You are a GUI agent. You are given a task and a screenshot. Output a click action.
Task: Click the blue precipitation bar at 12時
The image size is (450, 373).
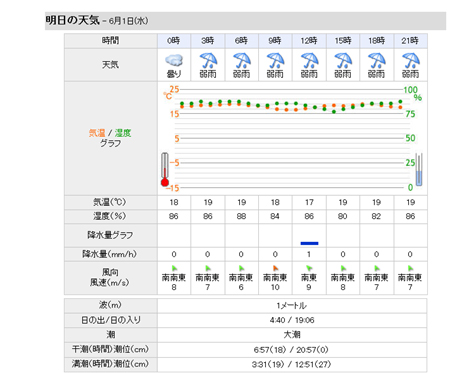pyautogui.click(x=309, y=243)
